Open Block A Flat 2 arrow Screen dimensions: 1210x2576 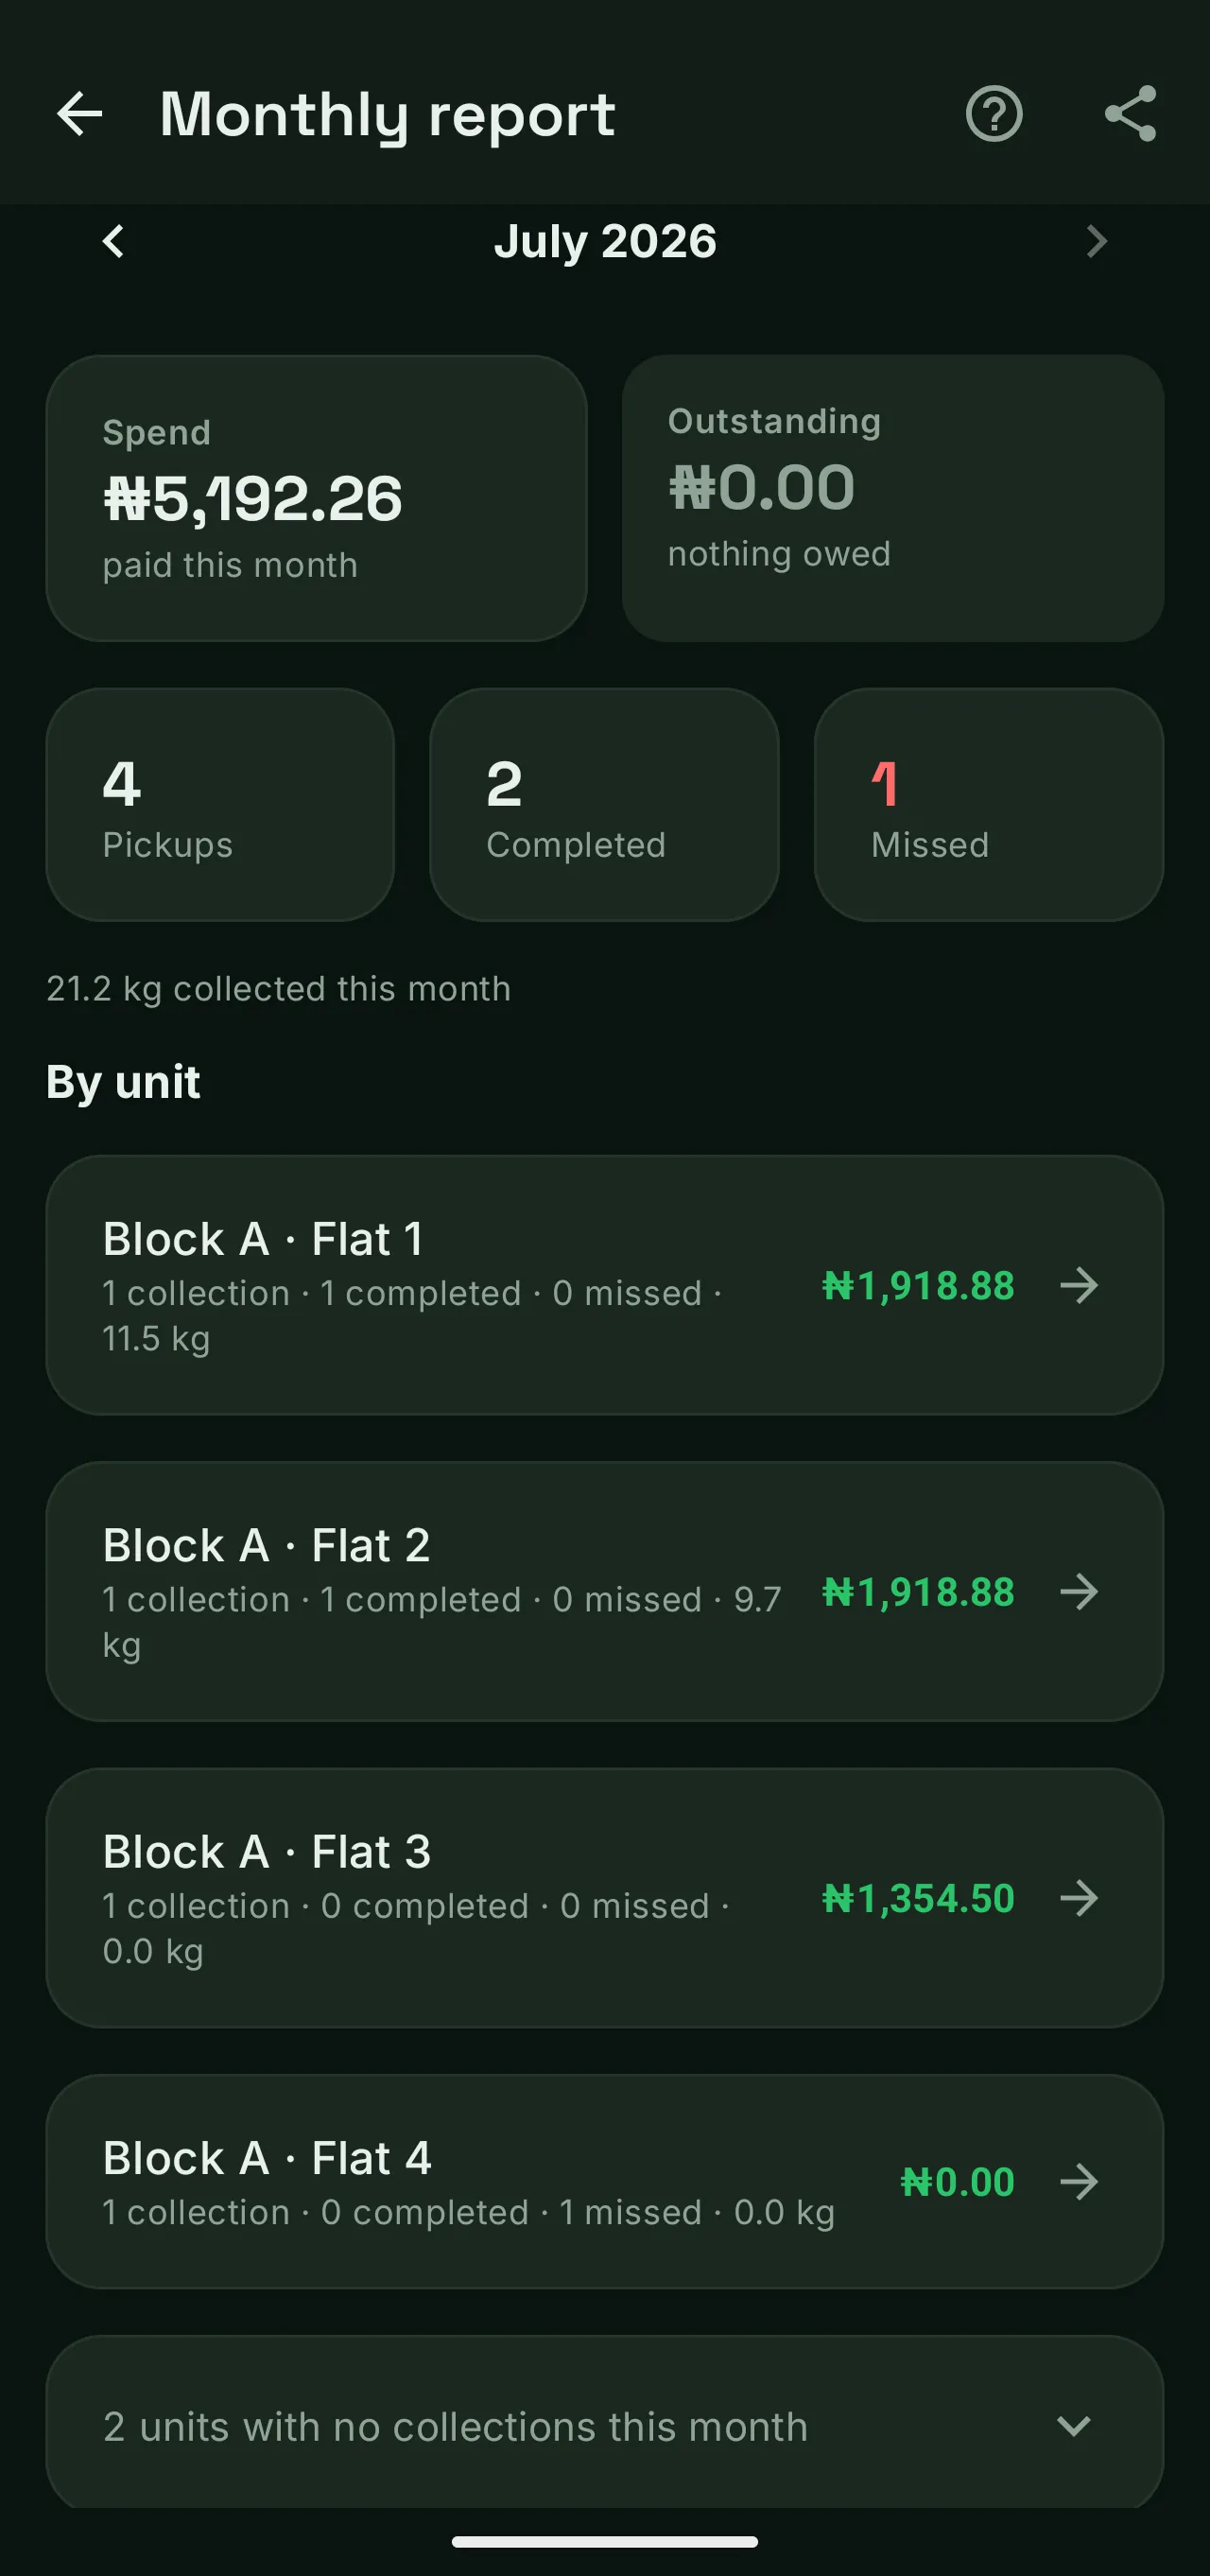tap(1079, 1591)
